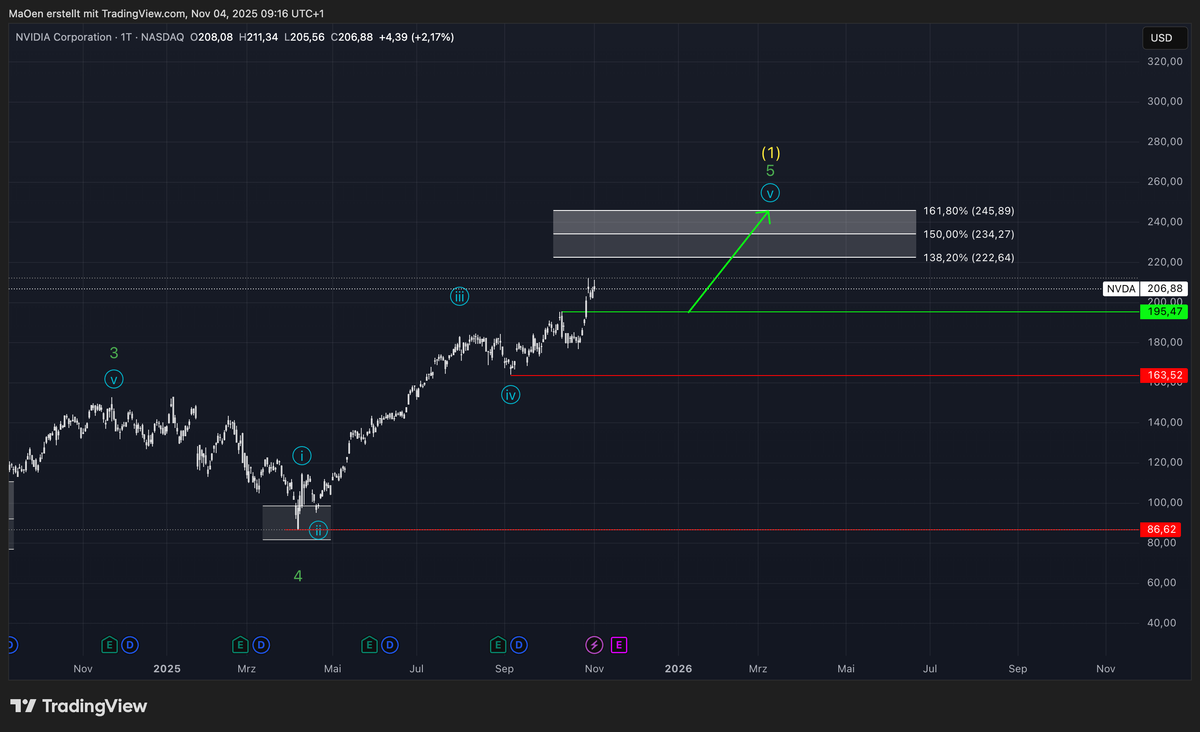This screenshot has width=1200, height=732.
Task: Click magenta upcoming earnings badge near November
Action: click(x=619, y=645)
